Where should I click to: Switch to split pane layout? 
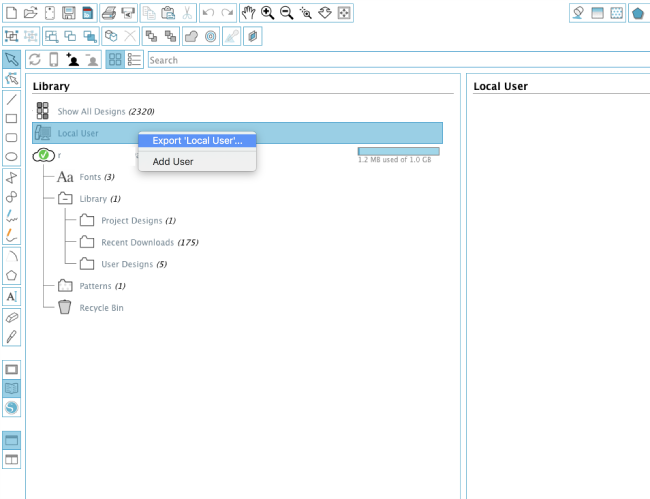pos(12,459)
